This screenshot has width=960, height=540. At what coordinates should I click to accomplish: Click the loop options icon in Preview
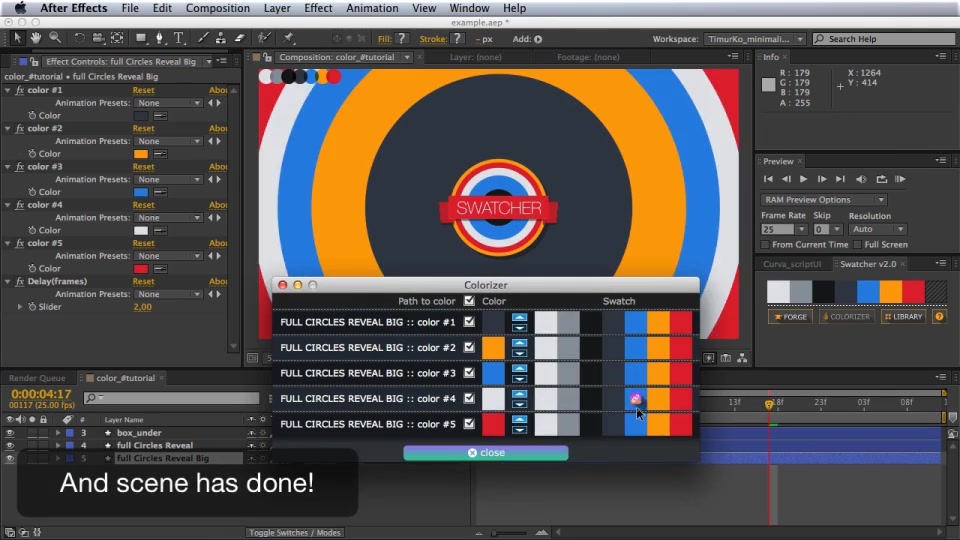pos(881,179)
